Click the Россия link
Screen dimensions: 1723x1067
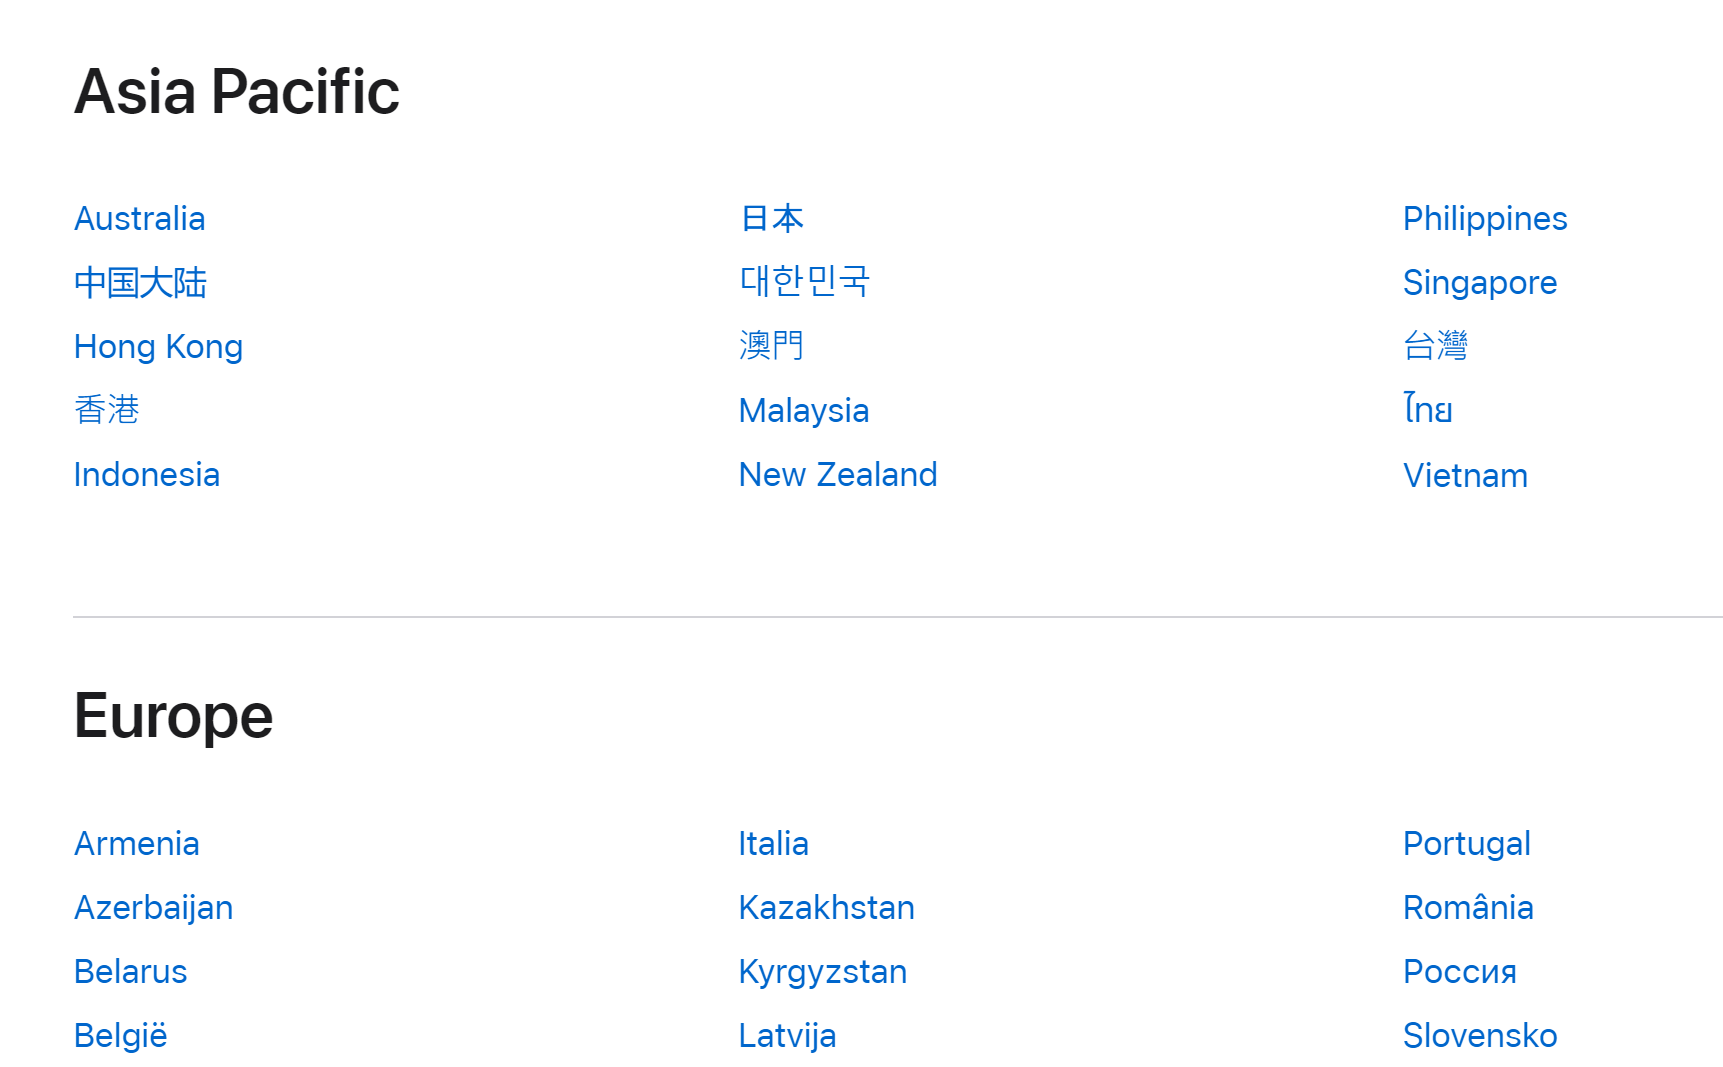(x=1460, y=972)
